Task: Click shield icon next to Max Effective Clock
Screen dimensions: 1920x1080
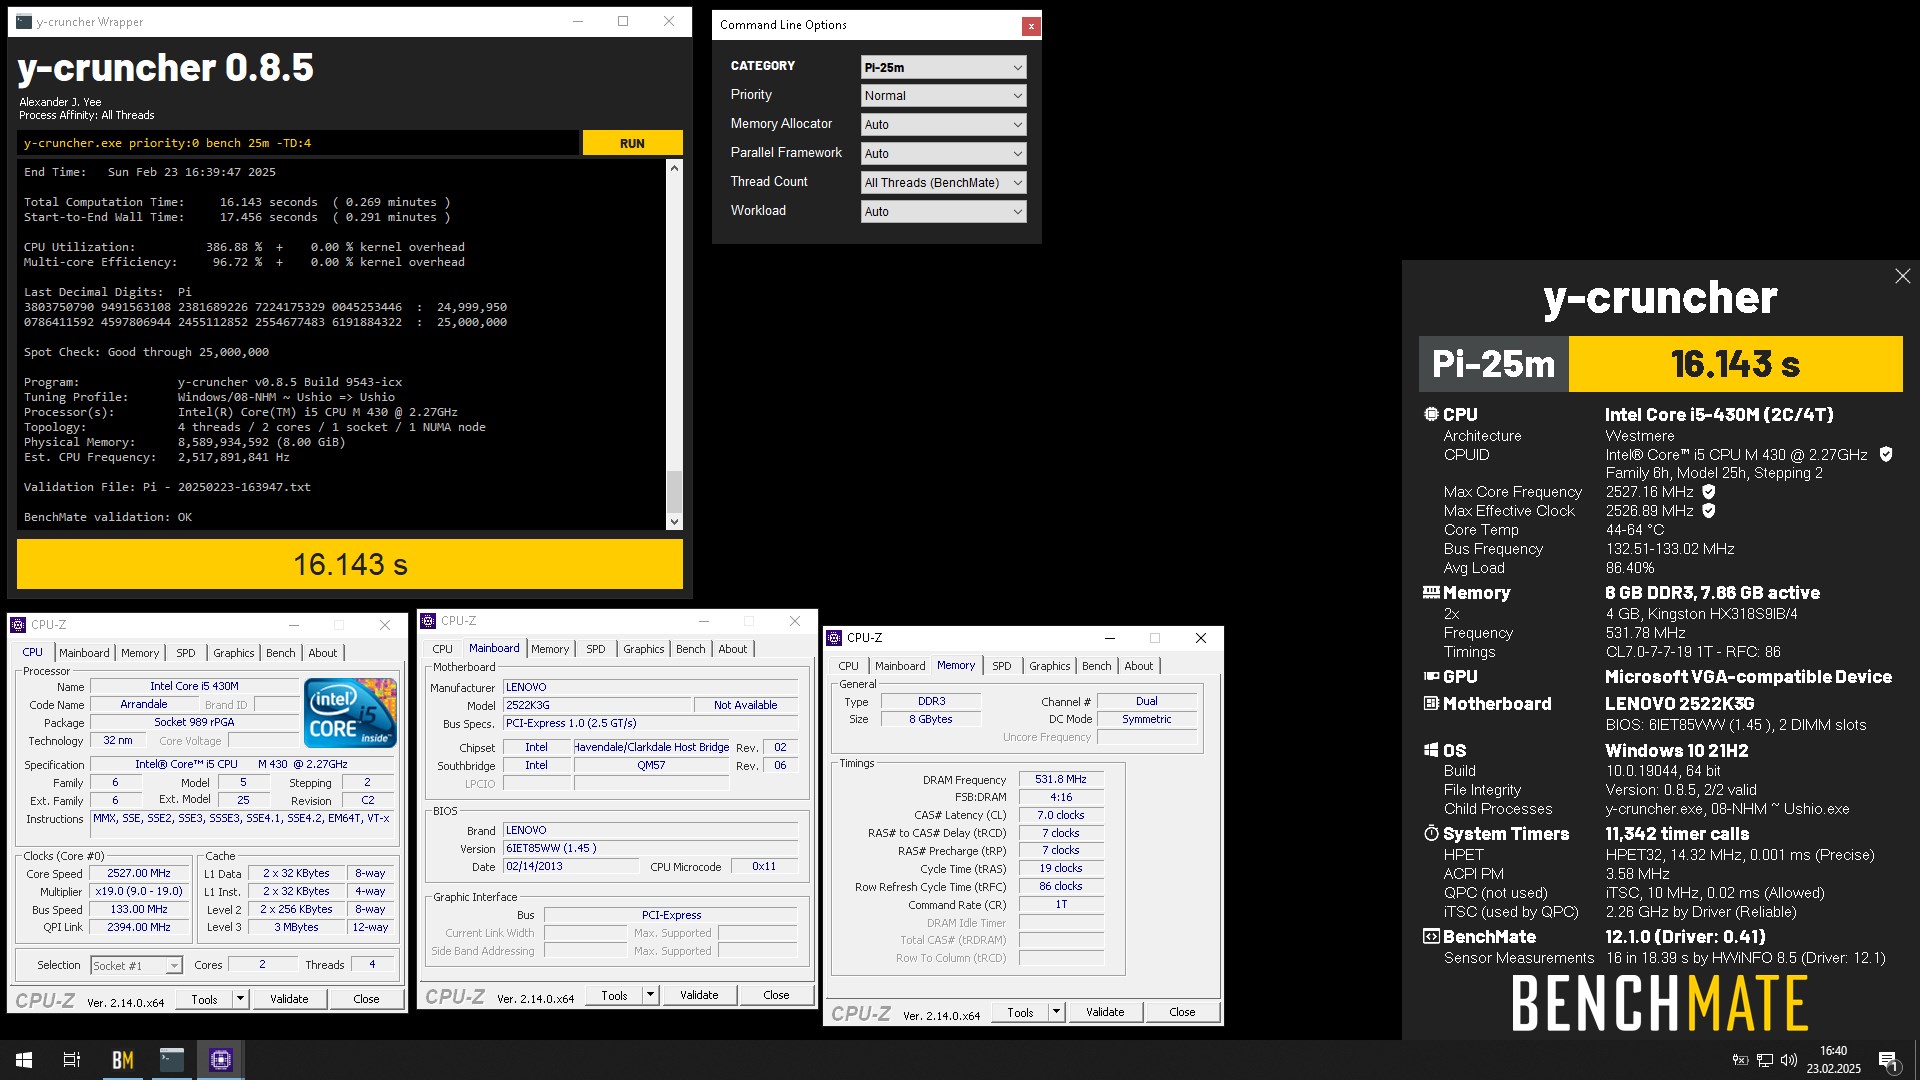Action: (1709, 511)
